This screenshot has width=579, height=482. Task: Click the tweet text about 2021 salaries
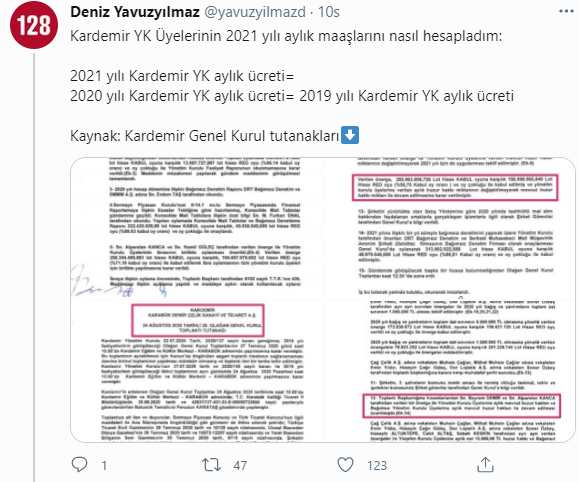pos(286,36)
